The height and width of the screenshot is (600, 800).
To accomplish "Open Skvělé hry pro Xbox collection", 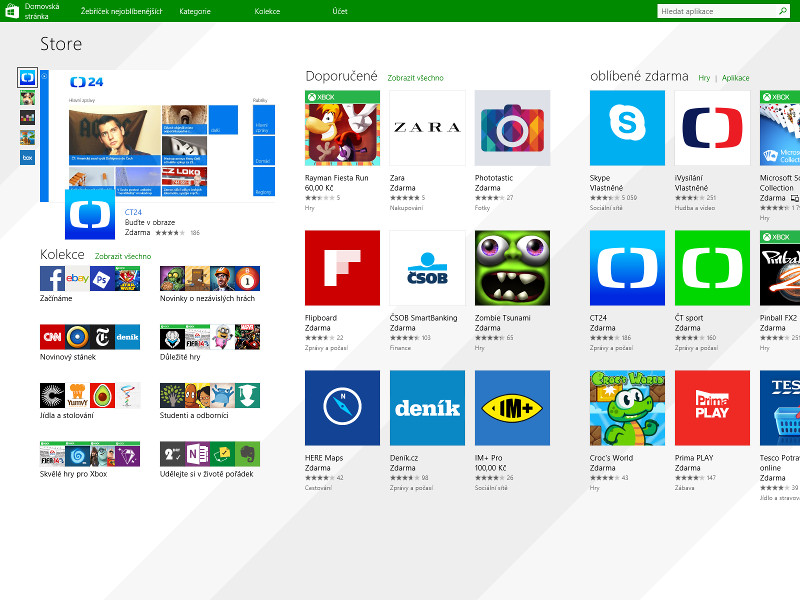I will 90,460.
